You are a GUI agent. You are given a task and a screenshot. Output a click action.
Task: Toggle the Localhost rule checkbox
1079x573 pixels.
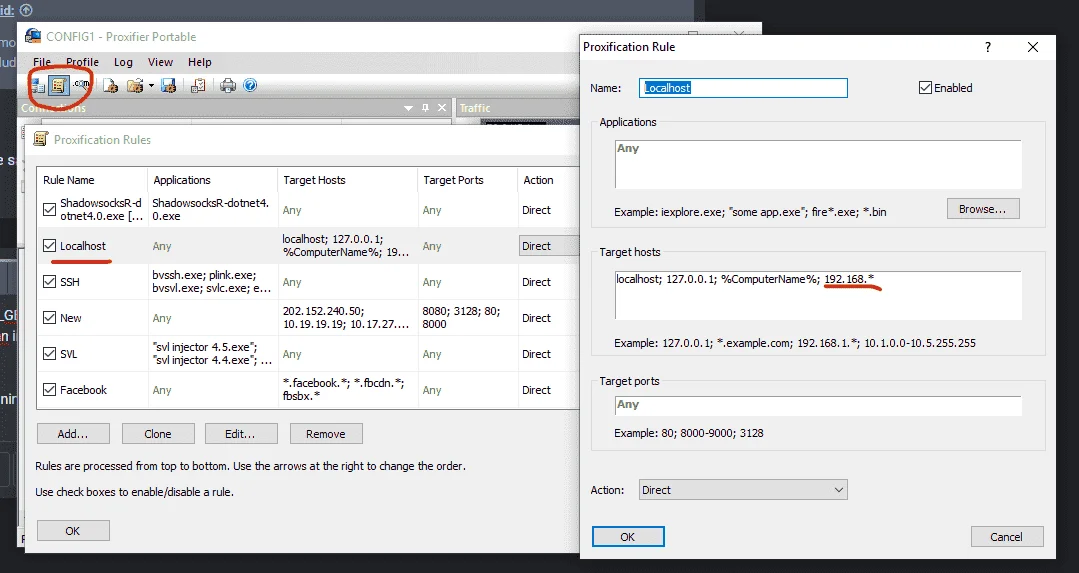[50, 246]
